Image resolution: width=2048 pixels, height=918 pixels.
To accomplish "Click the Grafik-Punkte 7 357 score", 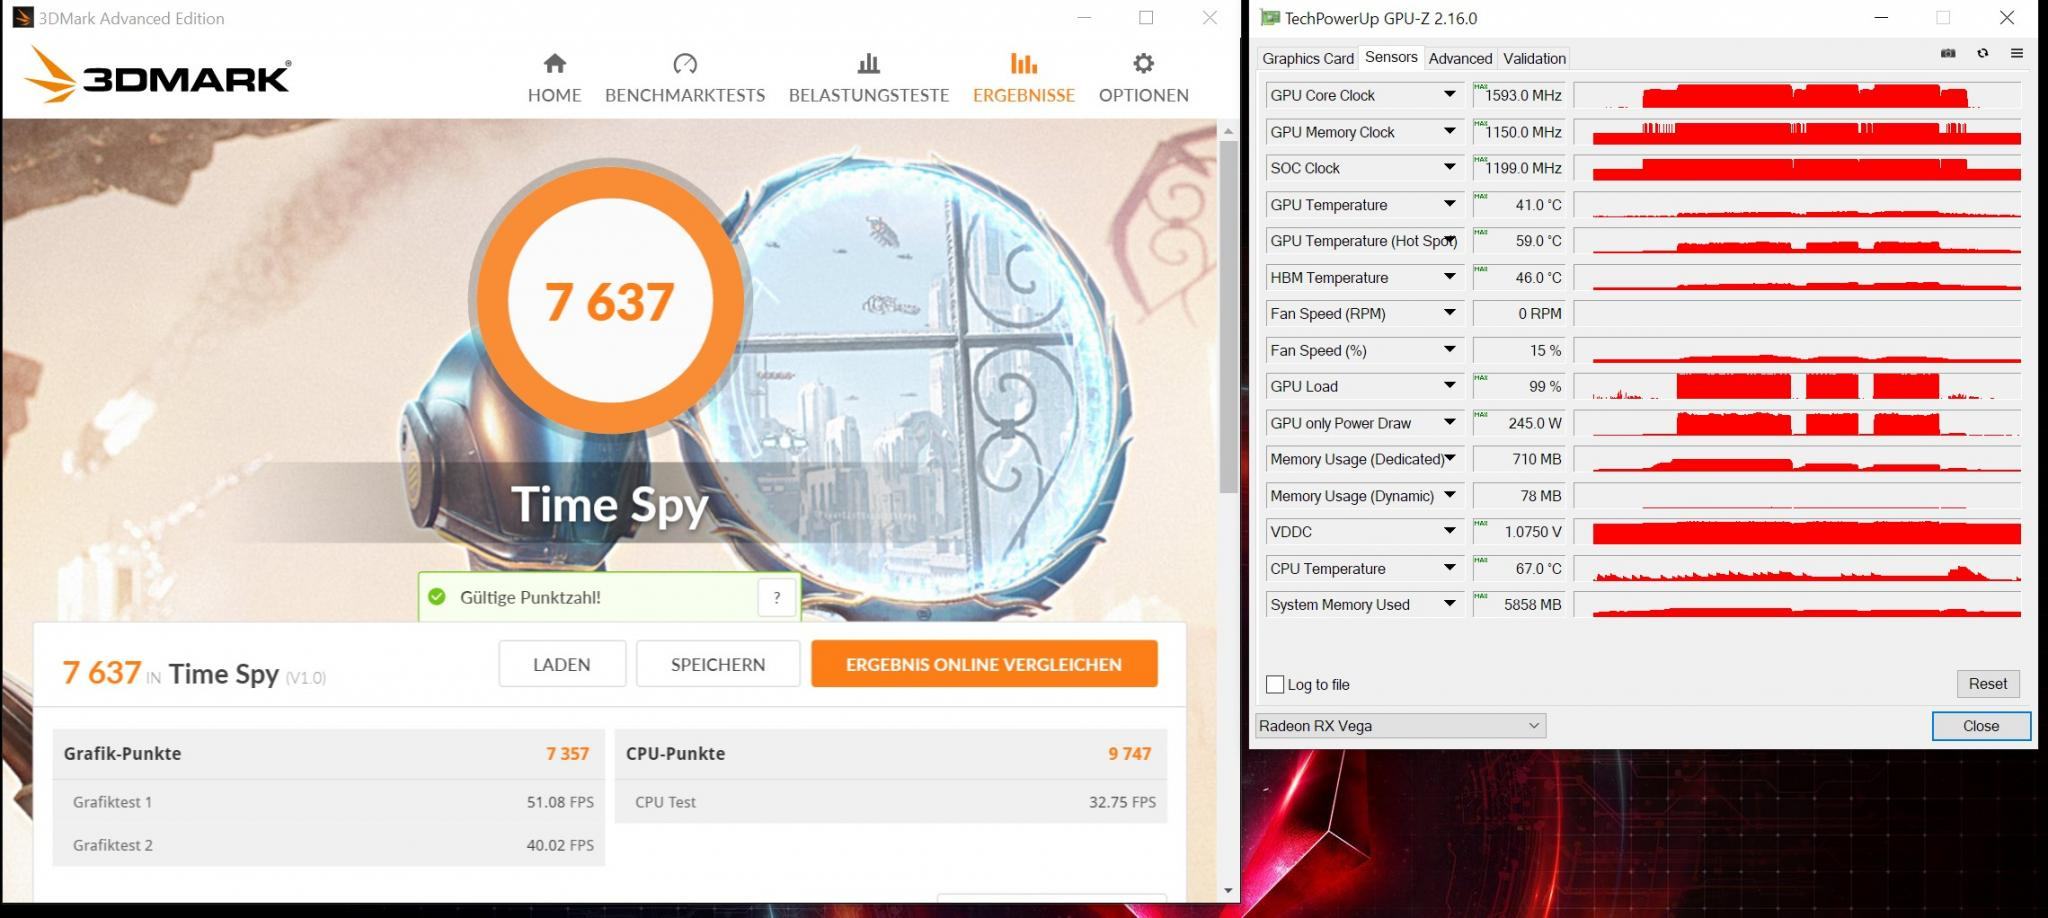I will pos(567,754).
